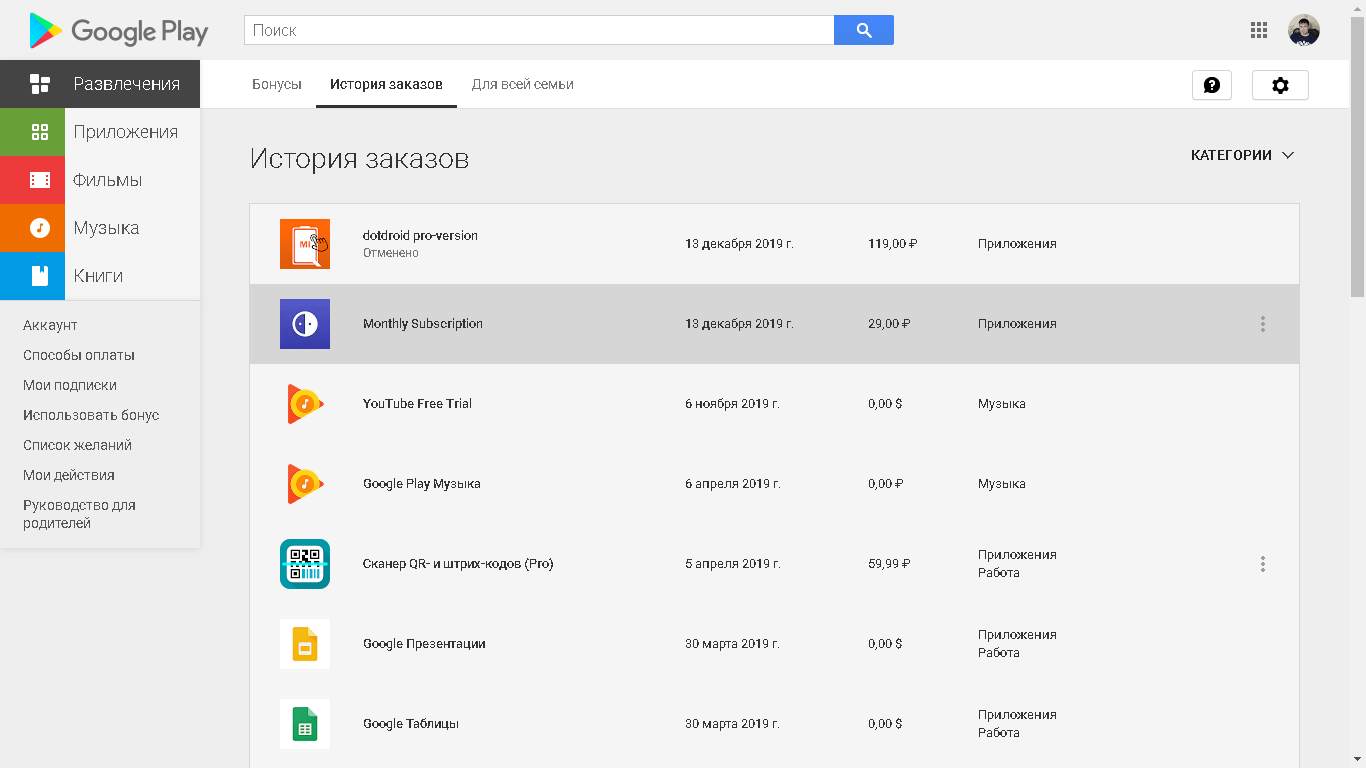Switch to the Бонусы tab
The image size is (1366, 768).
point(277,84)
